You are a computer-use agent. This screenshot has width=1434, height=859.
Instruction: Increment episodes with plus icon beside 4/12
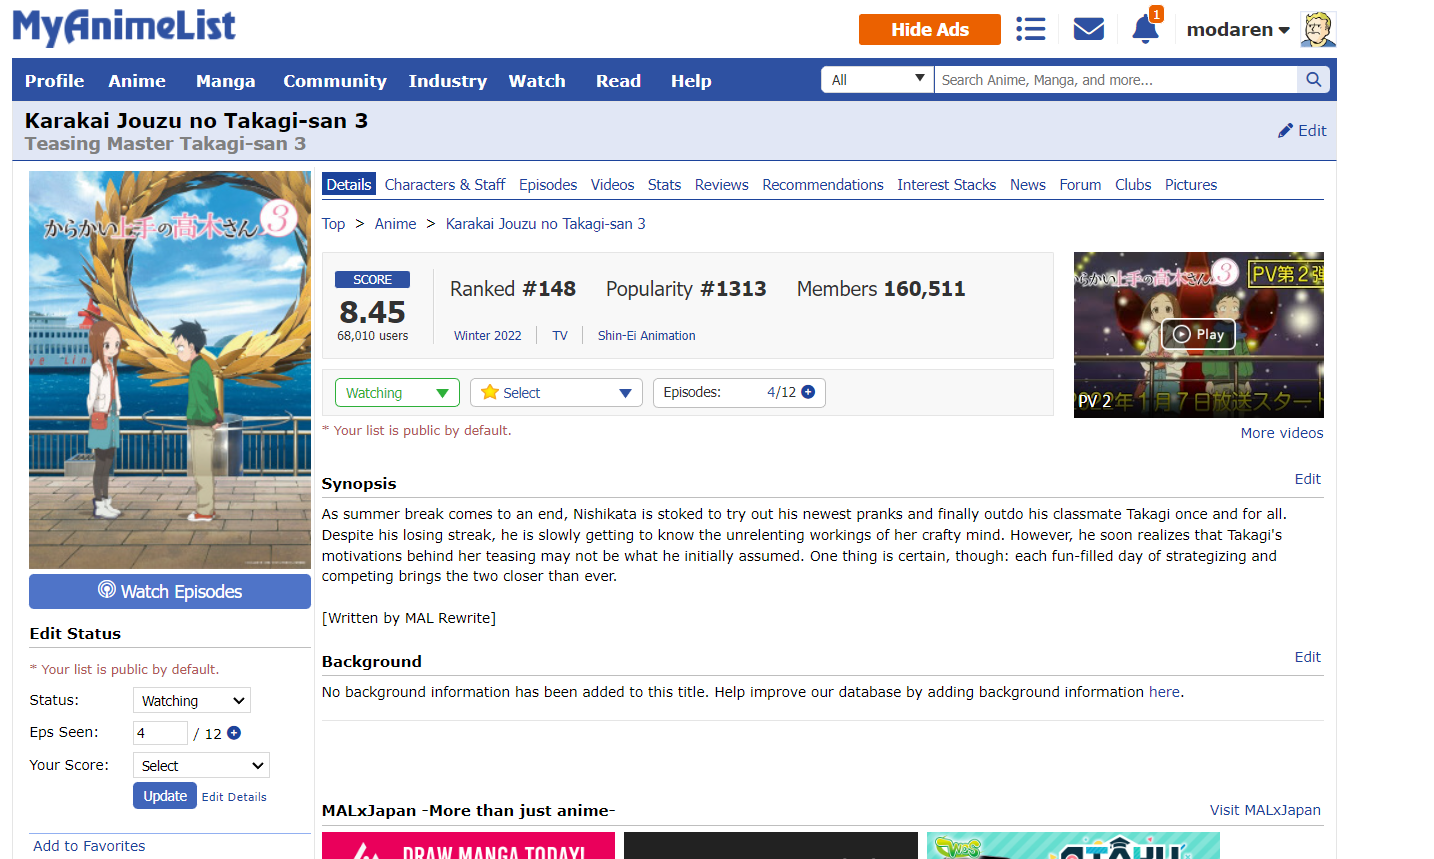(808, 392)
